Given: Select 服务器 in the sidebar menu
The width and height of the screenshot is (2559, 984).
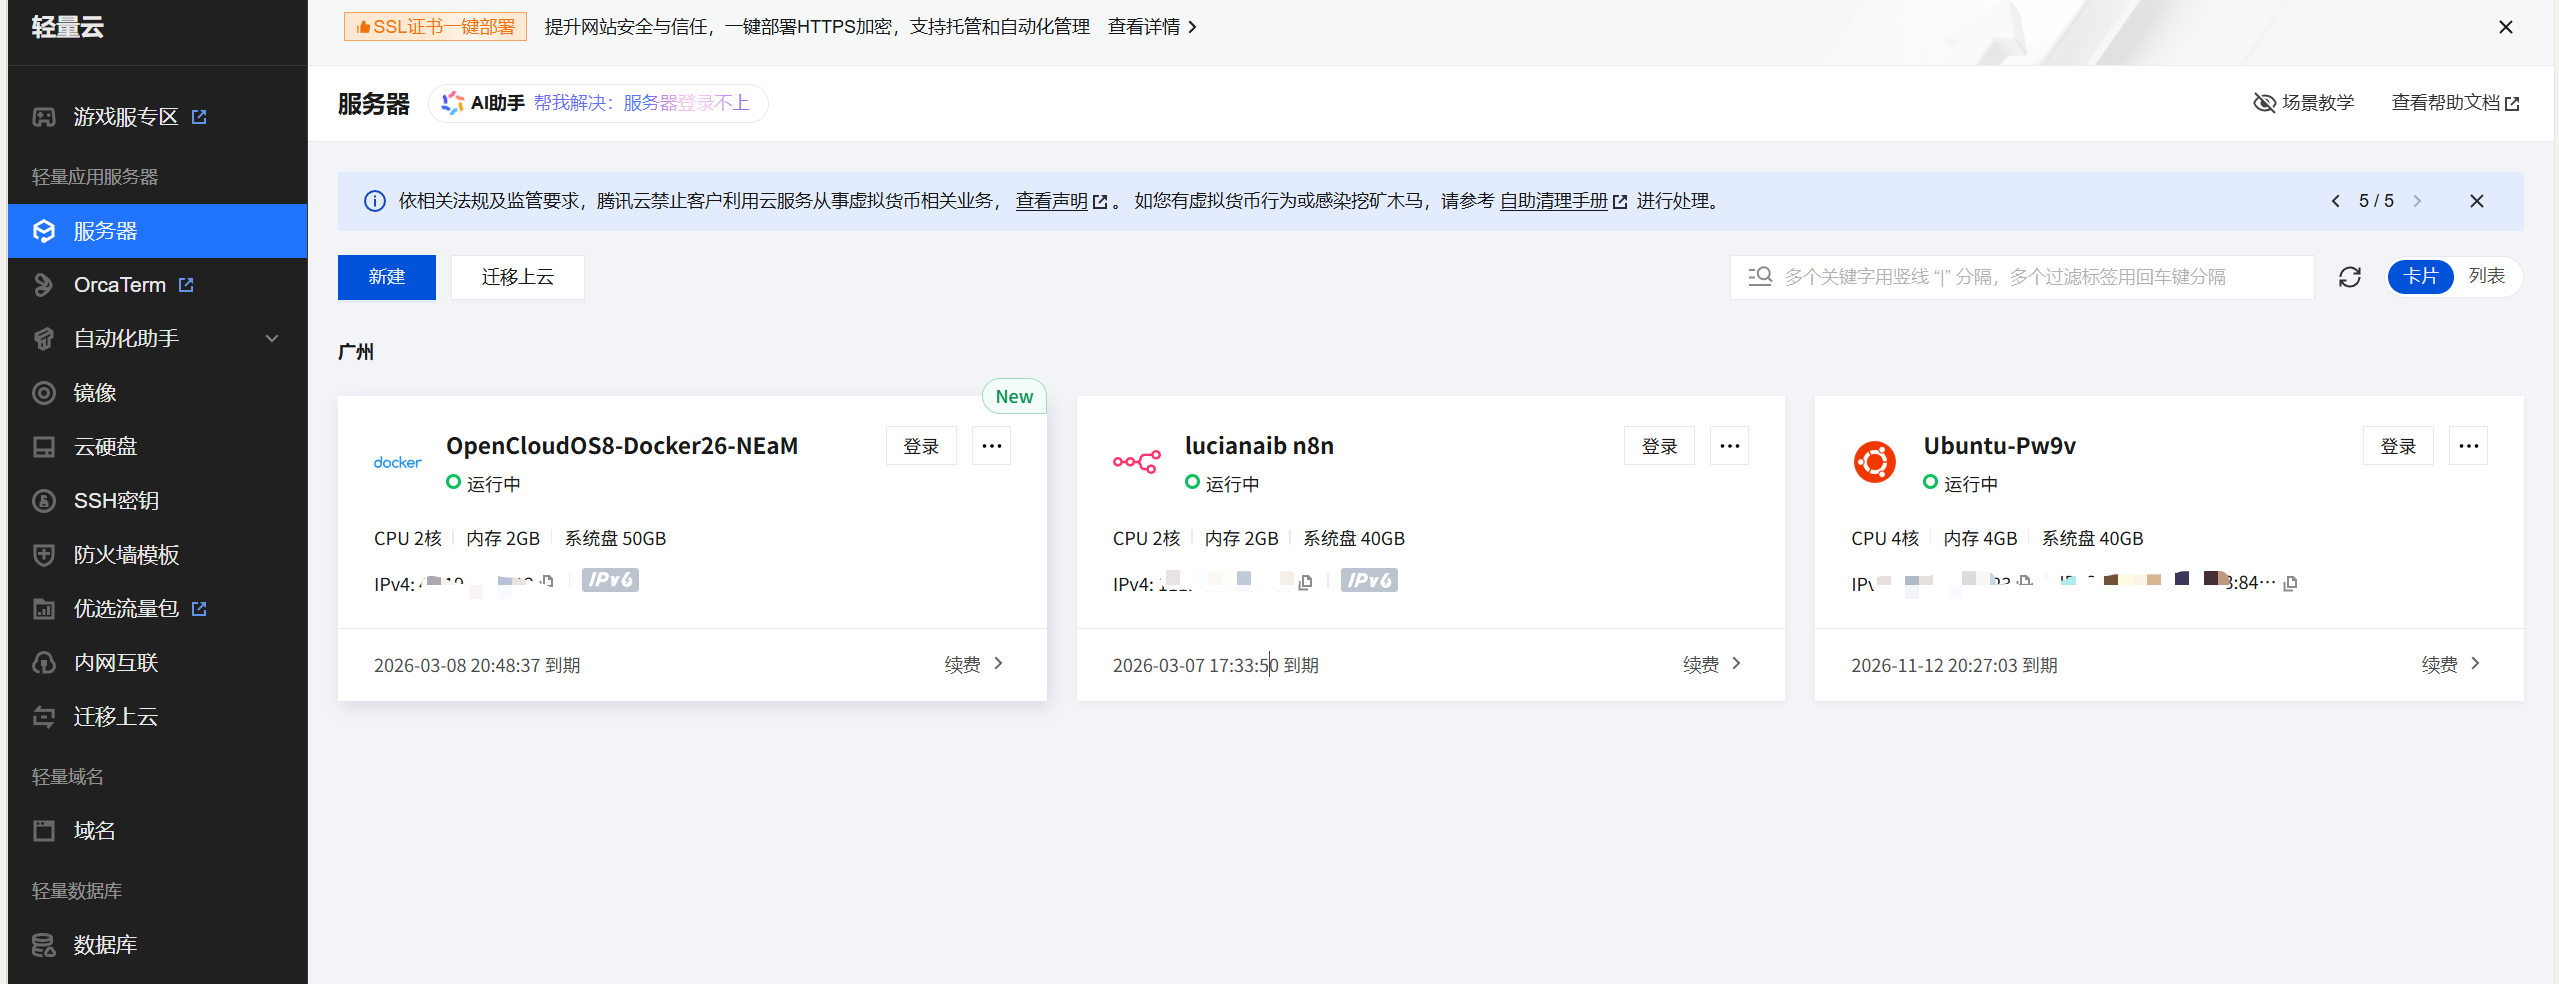Looking at the screenshot, I should 104,230.
